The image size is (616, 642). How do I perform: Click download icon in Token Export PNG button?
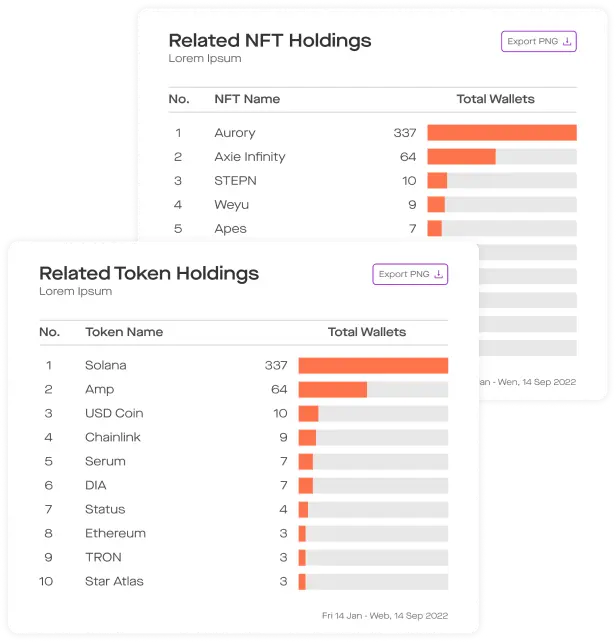pyautogui.click(x=438, y=274)
